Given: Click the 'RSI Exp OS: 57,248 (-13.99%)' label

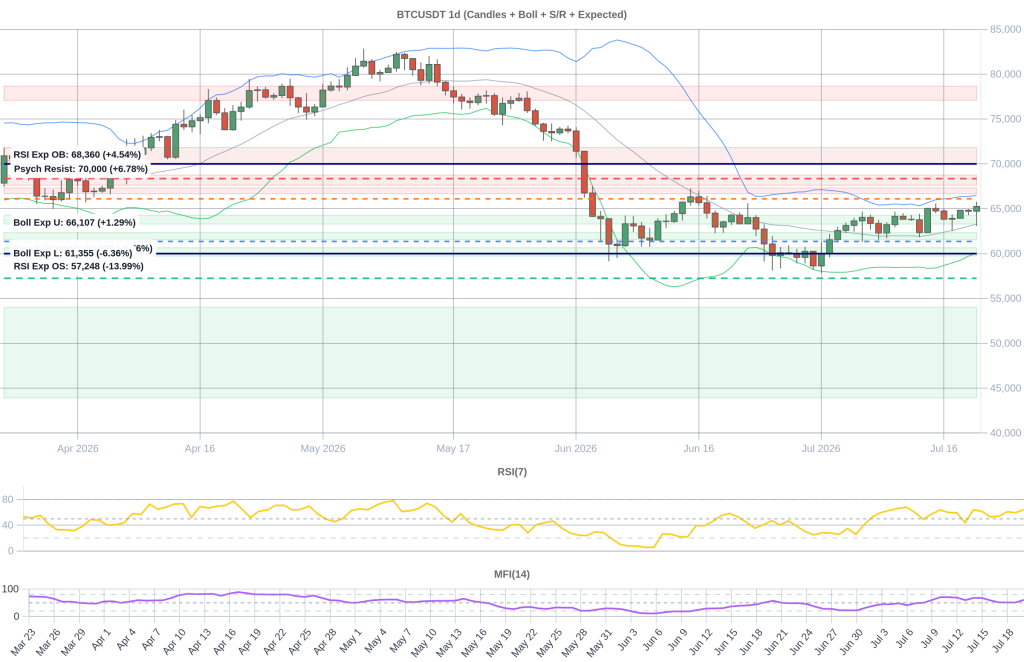Looking at the screenshot, I should (x=78, y=266).
